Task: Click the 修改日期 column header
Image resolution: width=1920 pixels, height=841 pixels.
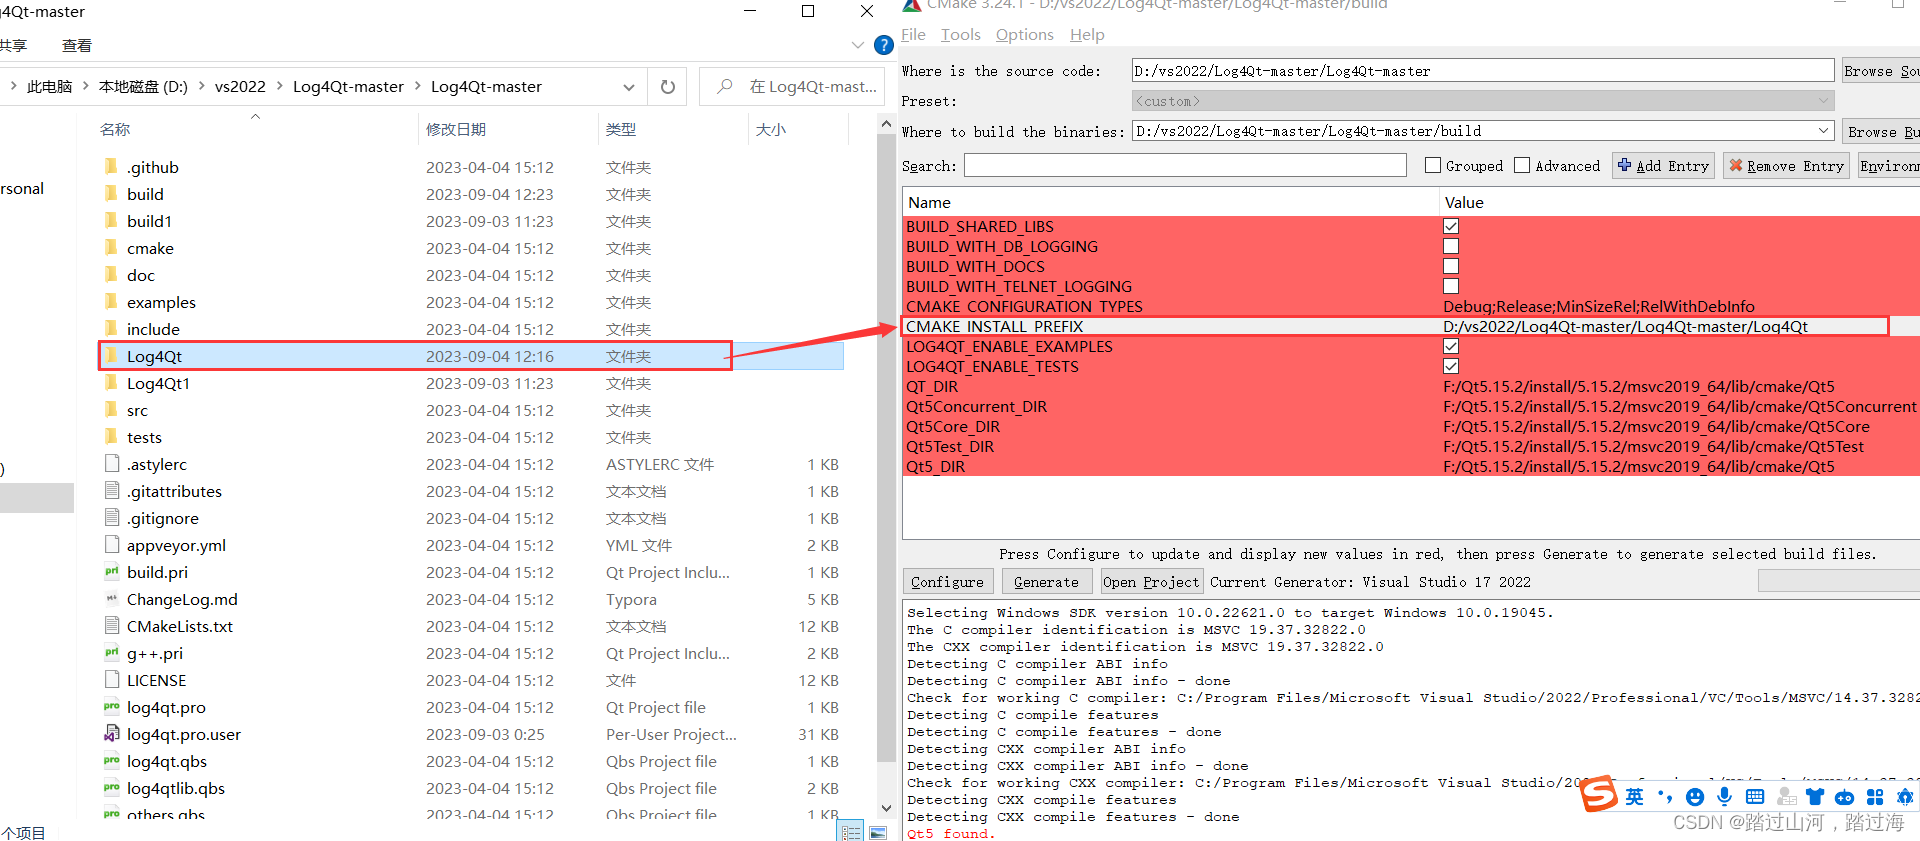Action: click(456, 129)
